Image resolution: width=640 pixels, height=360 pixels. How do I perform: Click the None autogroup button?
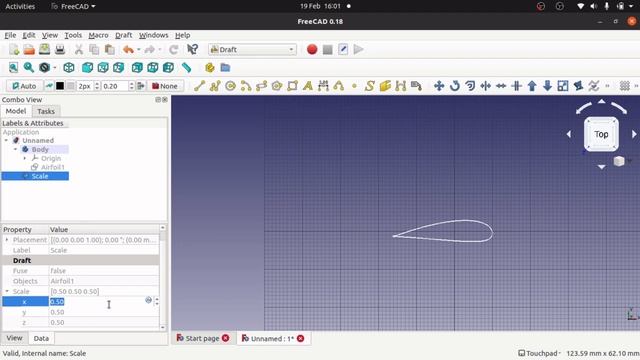point(165,86)
